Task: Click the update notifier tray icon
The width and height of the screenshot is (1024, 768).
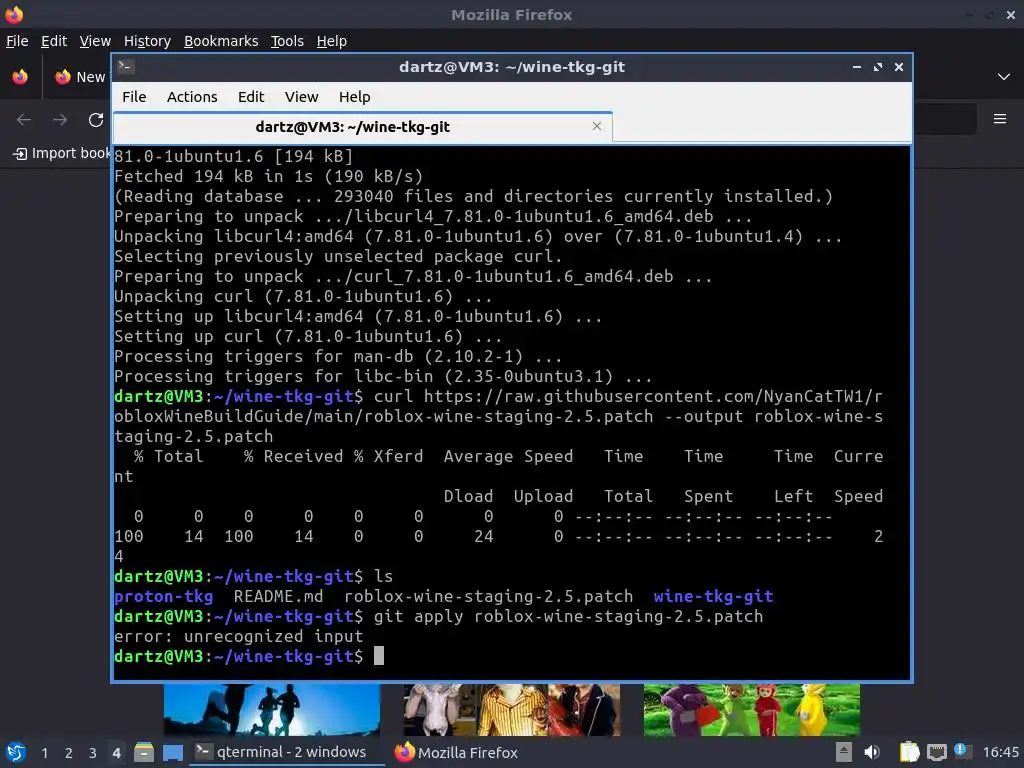Action: [x=961, y=751]
